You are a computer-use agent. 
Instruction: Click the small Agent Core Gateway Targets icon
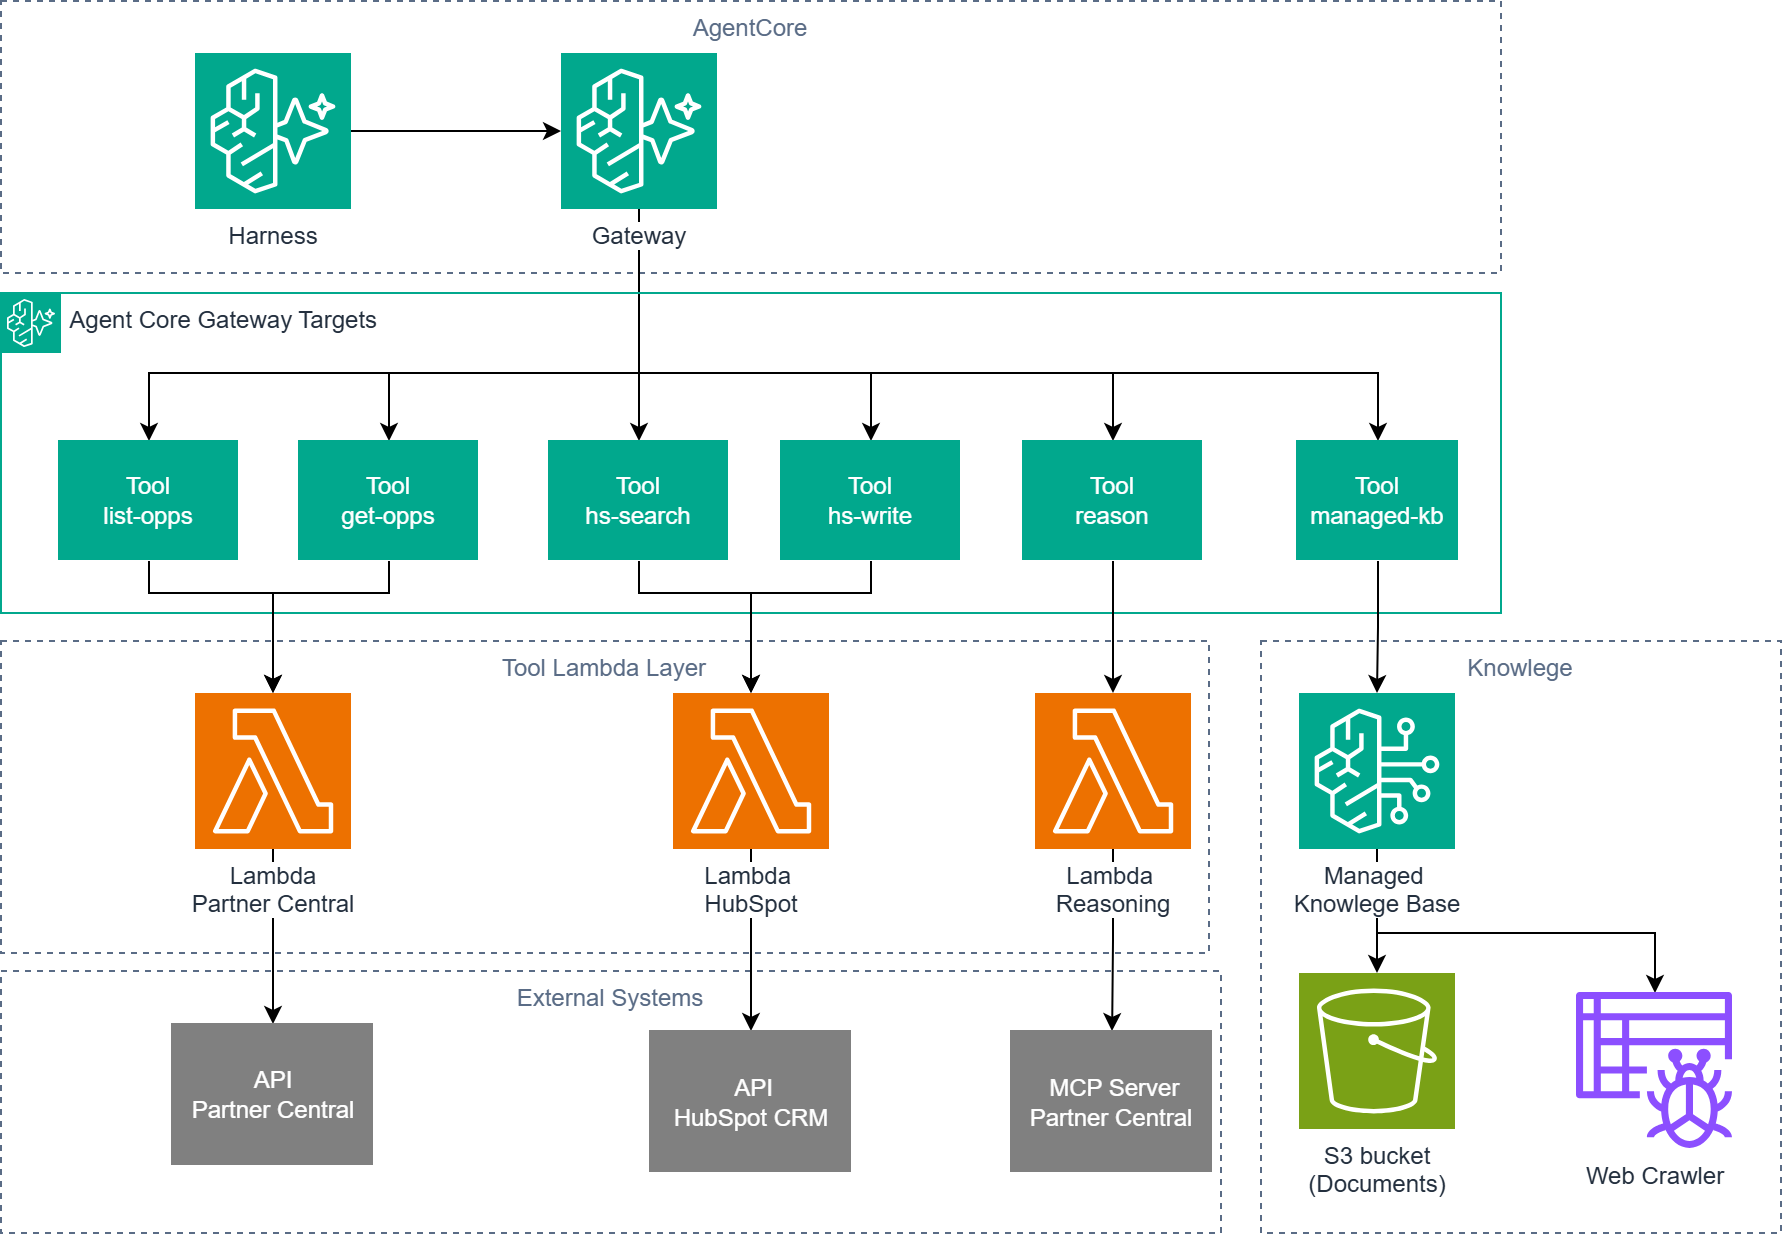pos(31,323)
